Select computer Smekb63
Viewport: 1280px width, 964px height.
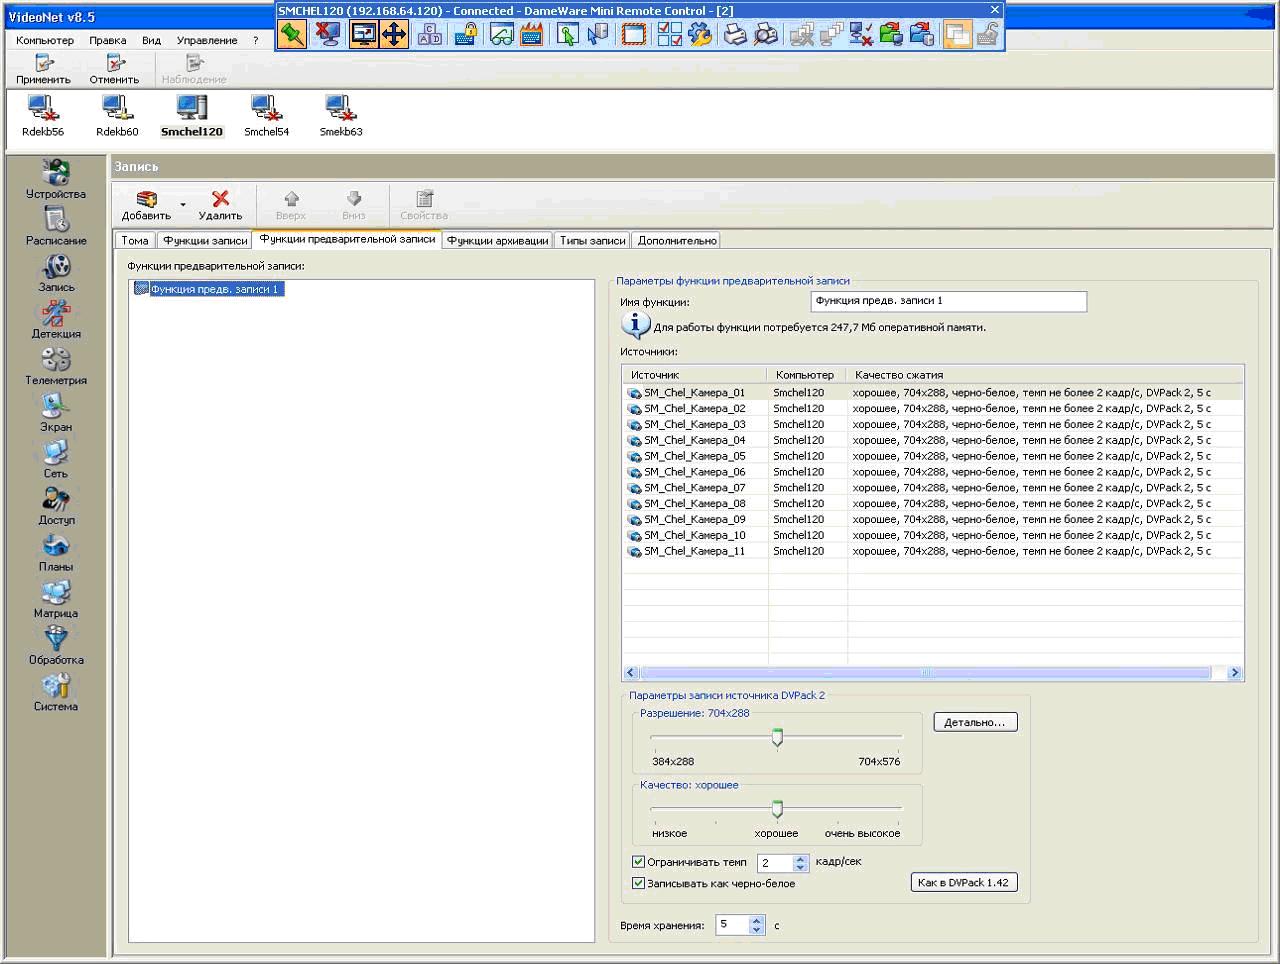coord(341,116)
